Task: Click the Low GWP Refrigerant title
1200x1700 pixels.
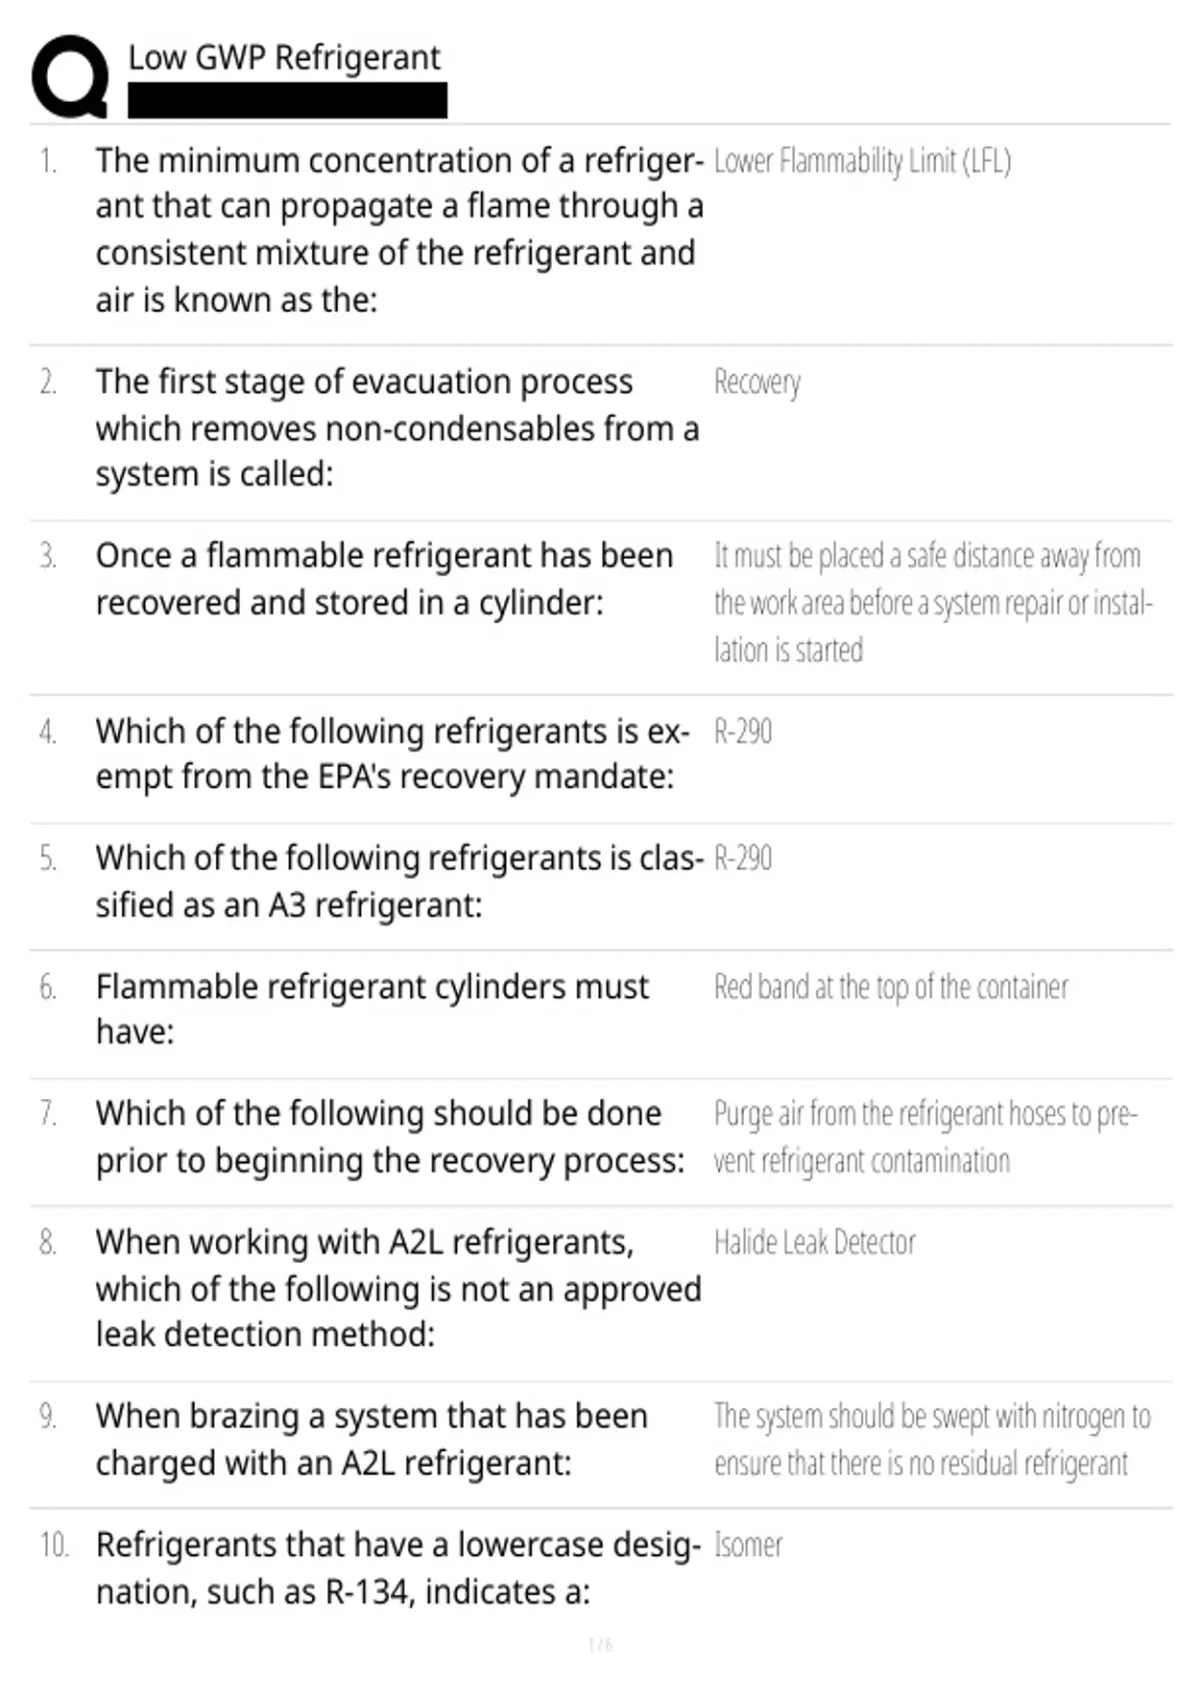Action: point(284,57)
